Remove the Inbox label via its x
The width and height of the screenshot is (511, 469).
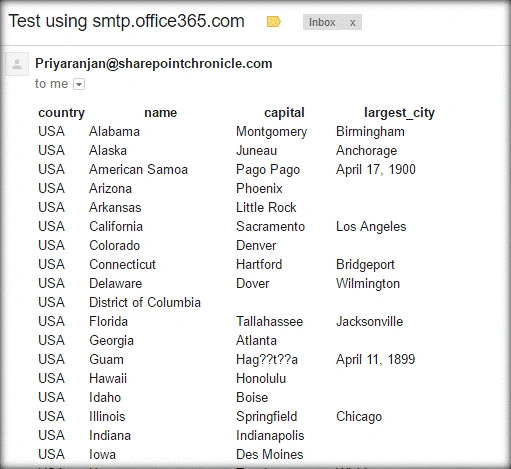(352, 23)
